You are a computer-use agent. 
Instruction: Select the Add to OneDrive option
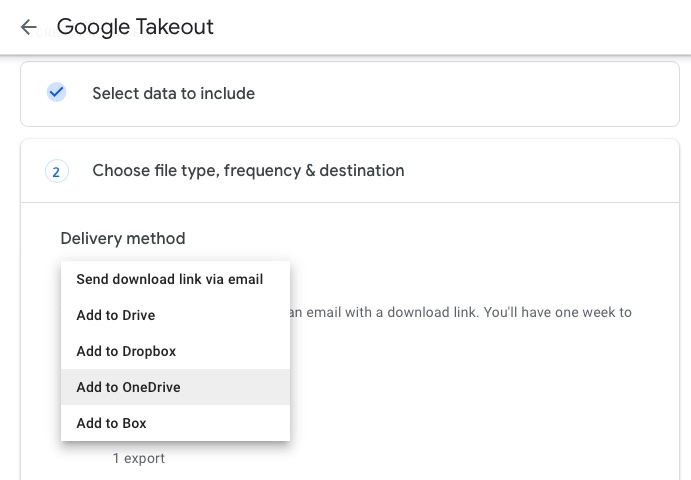[x=175, y=387]
